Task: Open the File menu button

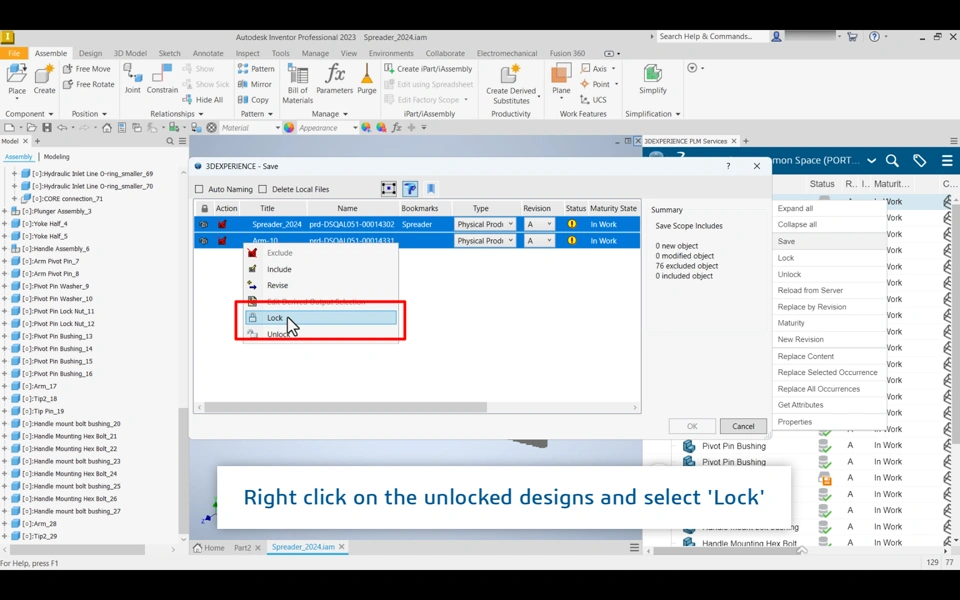Action: click(x=13, y=53)
